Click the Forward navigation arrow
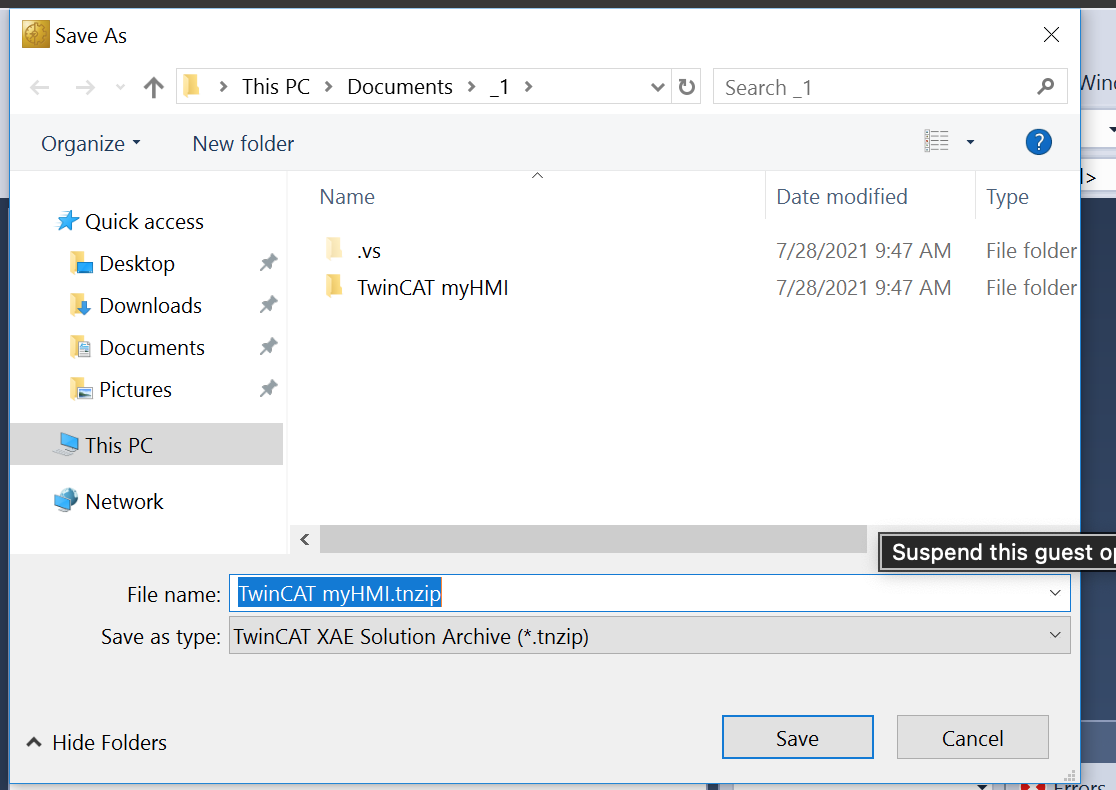Screen dimensions: 1116x790 (85, 88)
